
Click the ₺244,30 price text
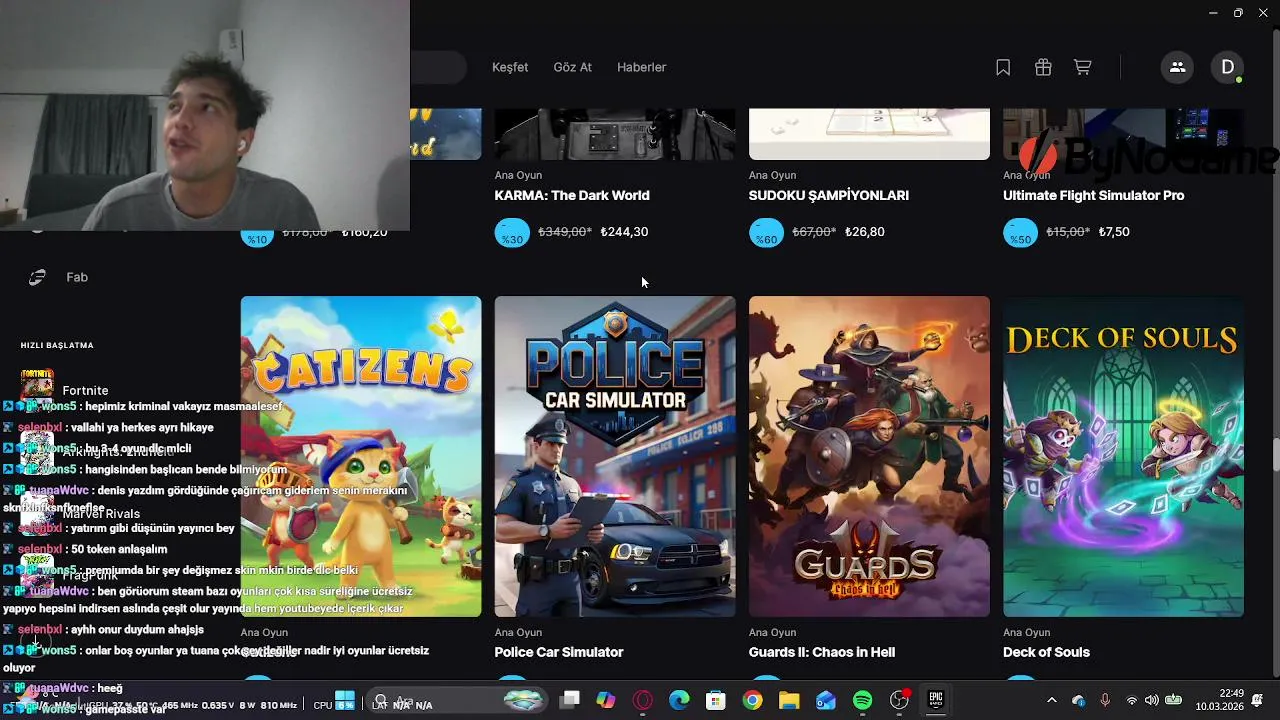point(624,231)
